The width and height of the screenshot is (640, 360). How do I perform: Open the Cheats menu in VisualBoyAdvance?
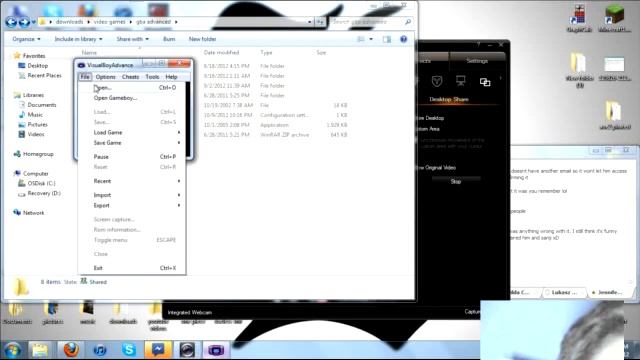(130, 77)
